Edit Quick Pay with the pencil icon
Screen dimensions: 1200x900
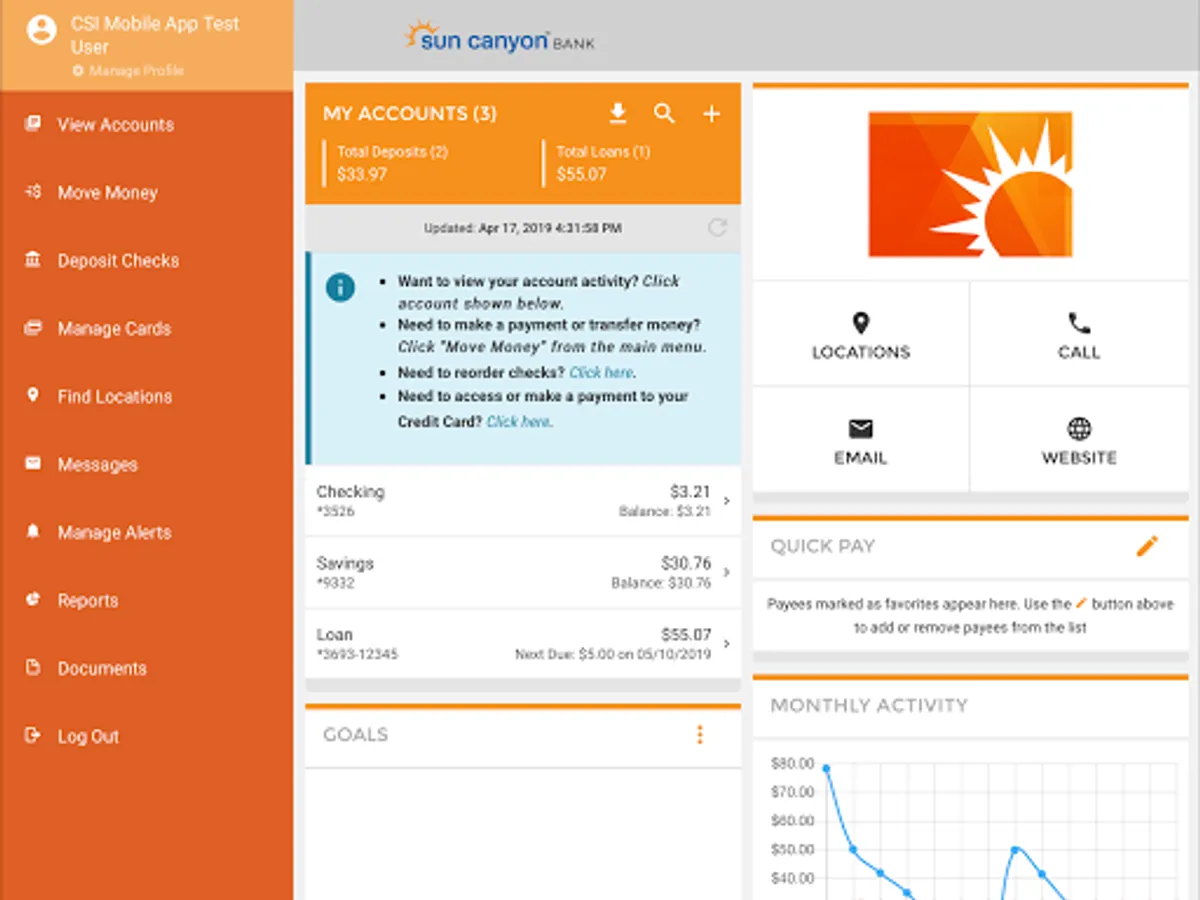(1147, 546)
